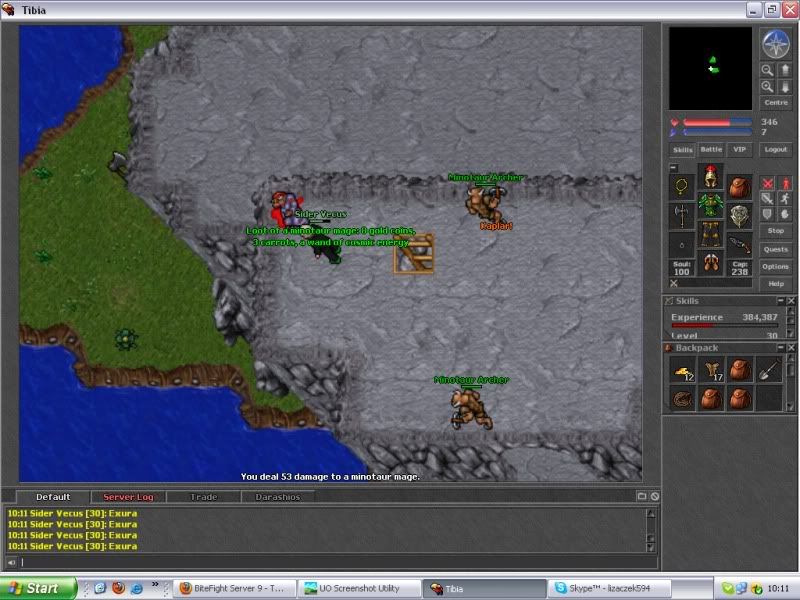Image resolution: width=800 pixels, height=600 pixels.
Task: Open a new chat channel icon
Action: click(x=642, y=496)
